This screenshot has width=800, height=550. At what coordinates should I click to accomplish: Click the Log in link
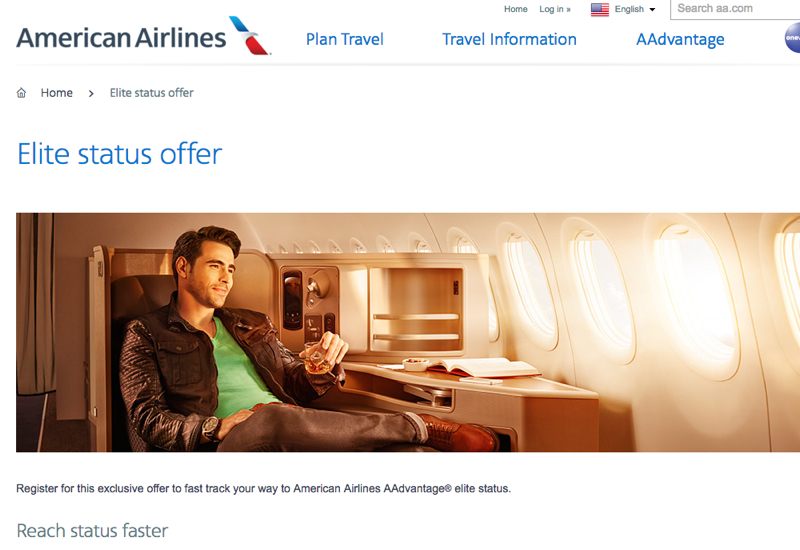[555, 9]
